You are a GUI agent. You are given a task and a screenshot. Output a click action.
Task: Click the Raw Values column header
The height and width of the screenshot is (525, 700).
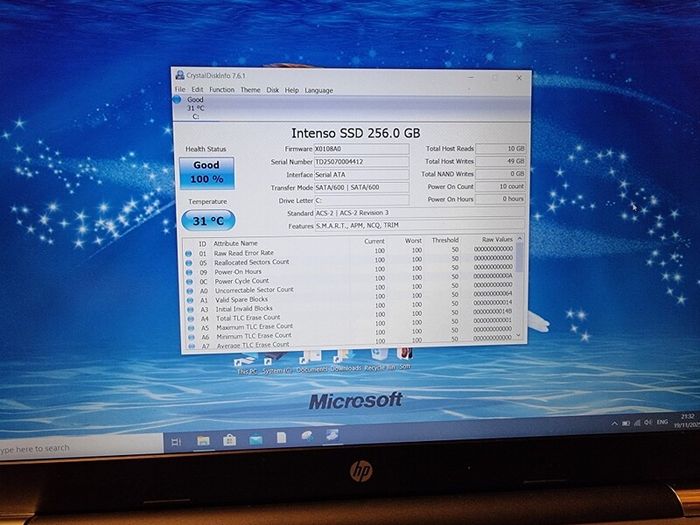[x=497, y=240]
